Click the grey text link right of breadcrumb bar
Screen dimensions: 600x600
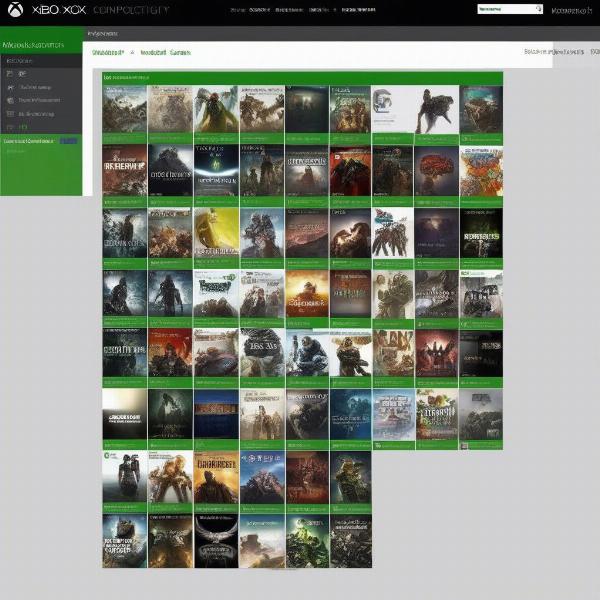(554, 51)
